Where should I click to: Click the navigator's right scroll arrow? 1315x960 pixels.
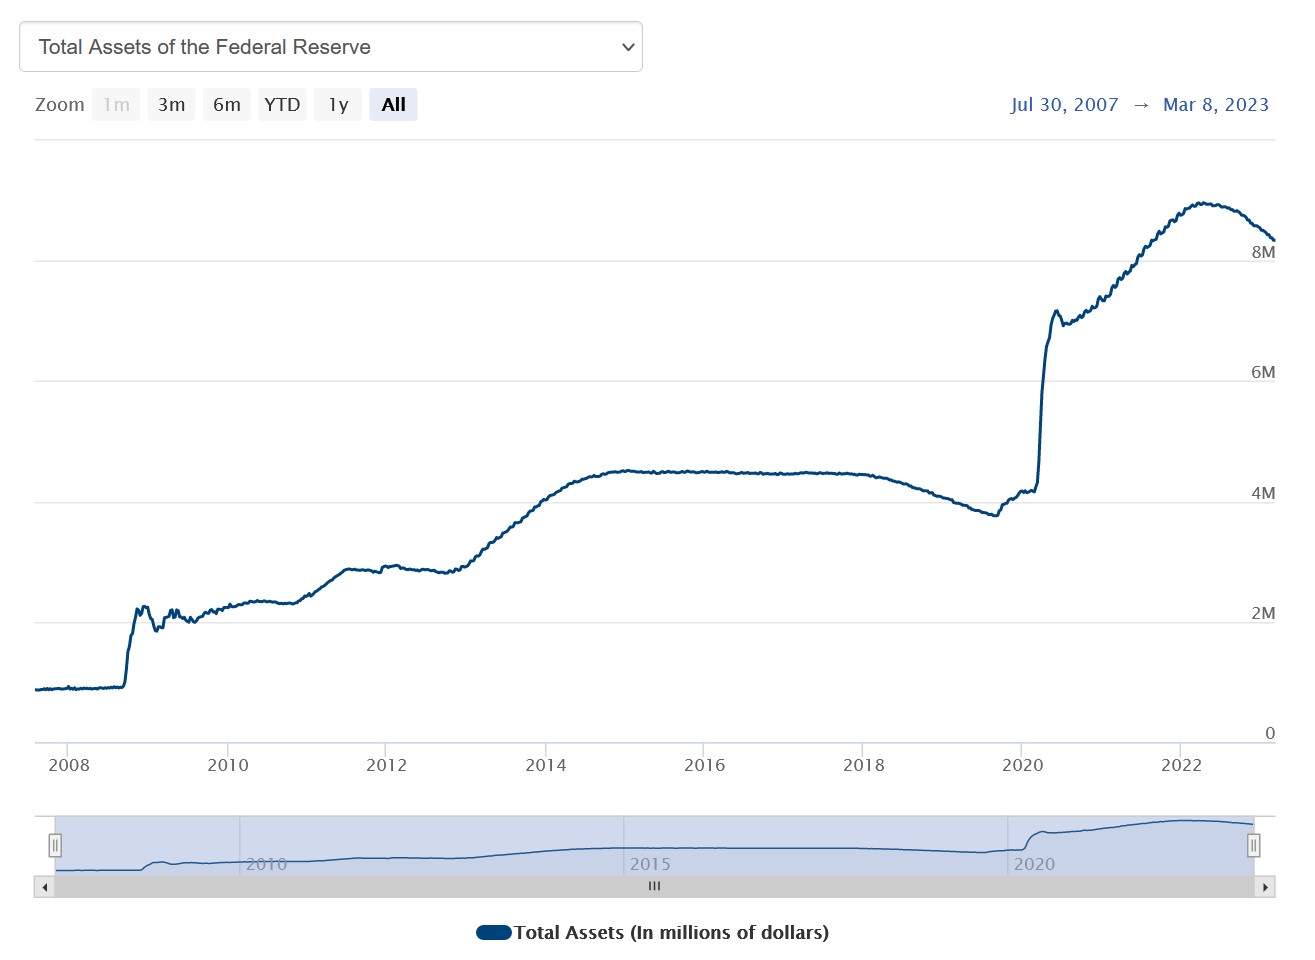(x=1265, y=887)
